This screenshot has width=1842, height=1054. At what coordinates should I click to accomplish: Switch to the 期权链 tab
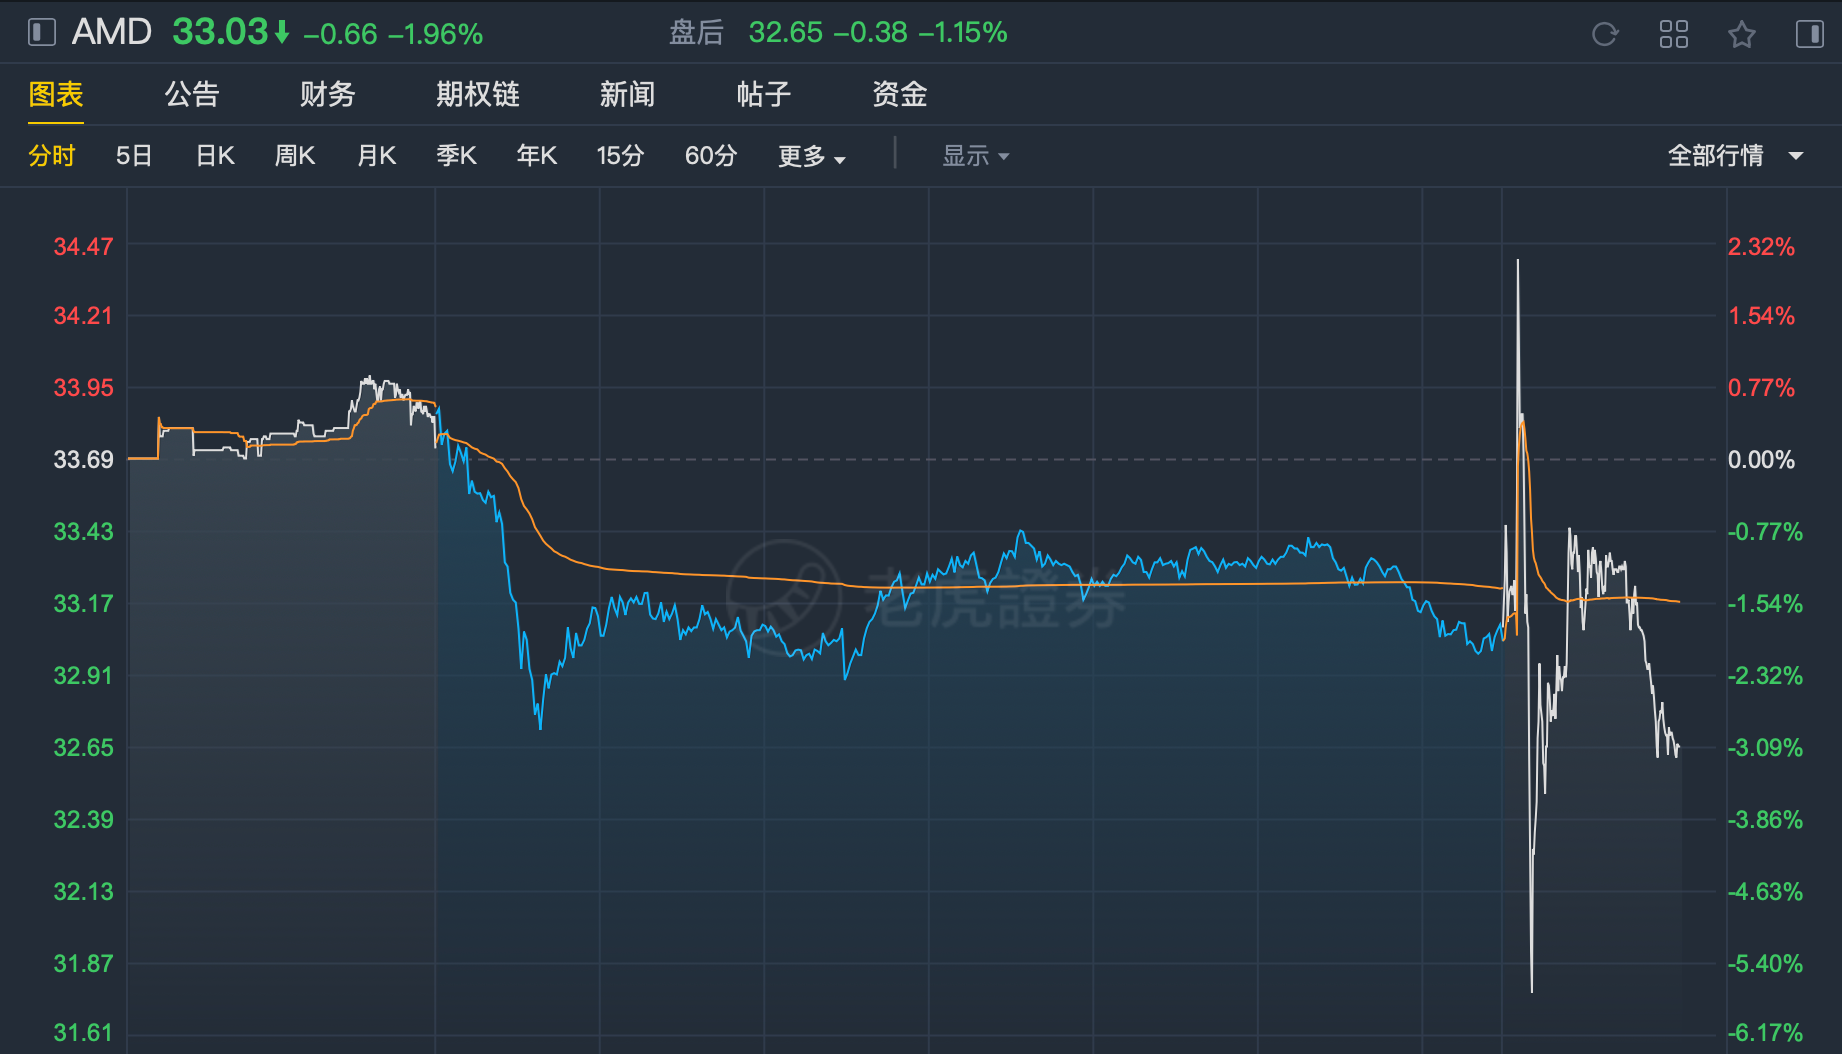[478, 94]
